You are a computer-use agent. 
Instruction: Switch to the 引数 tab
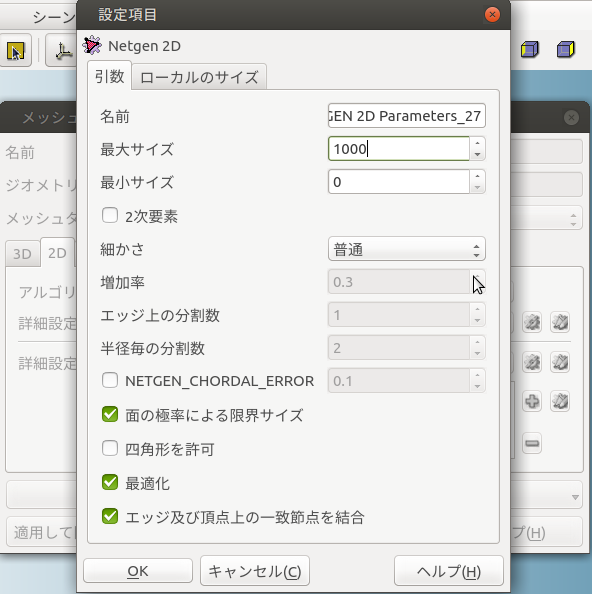(109, 77)
